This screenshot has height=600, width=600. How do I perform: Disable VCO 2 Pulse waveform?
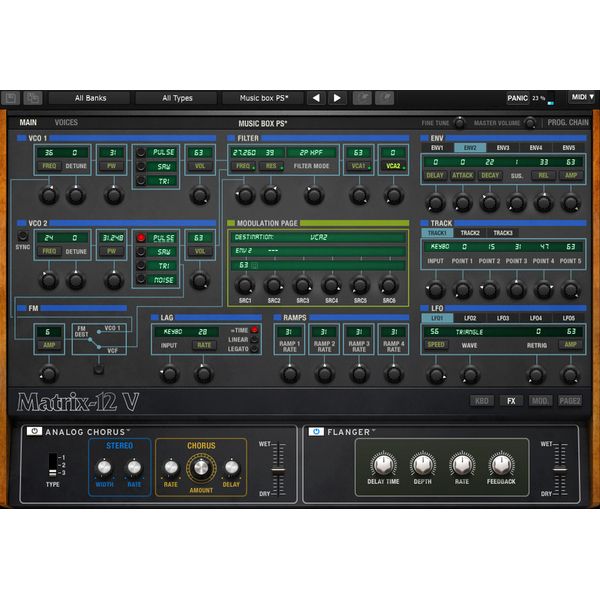coord(141,238)
